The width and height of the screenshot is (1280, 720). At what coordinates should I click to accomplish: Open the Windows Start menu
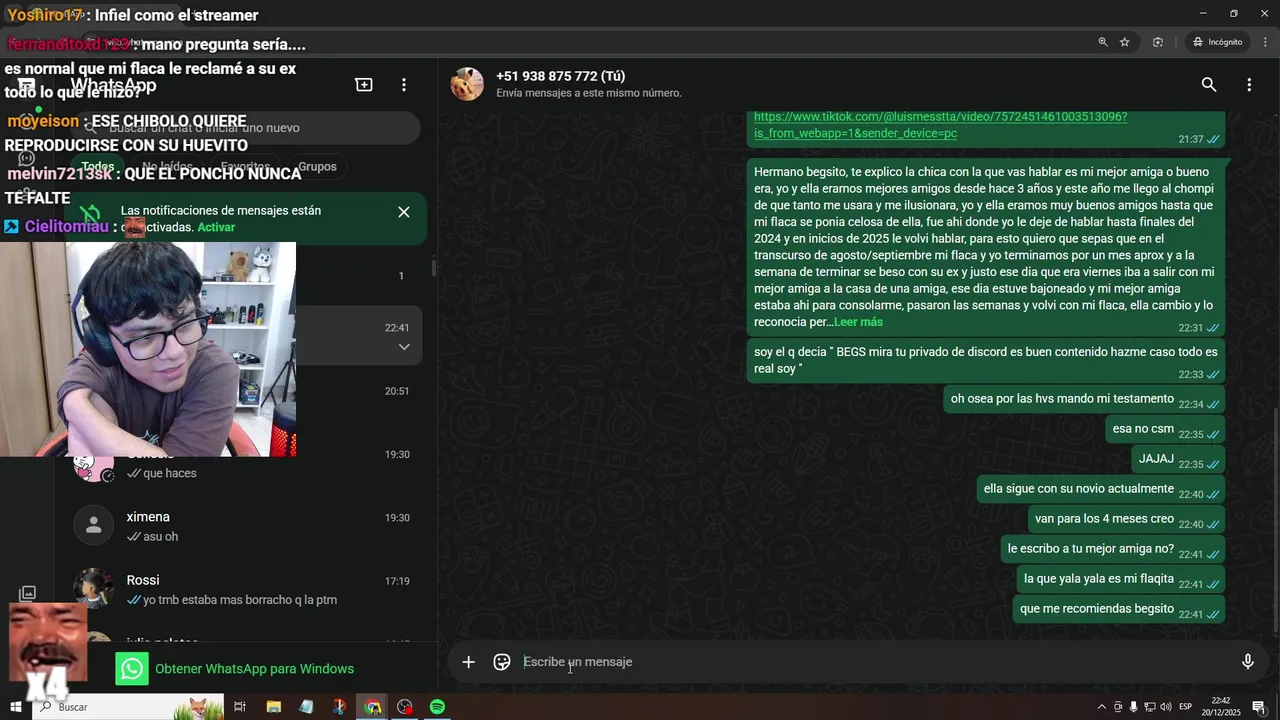pos(15,707)
